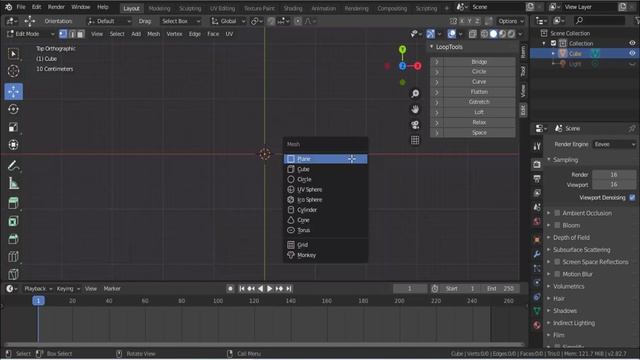Select the Bevel tool
The image size is (640, 360).
click(x=13, y=239)
